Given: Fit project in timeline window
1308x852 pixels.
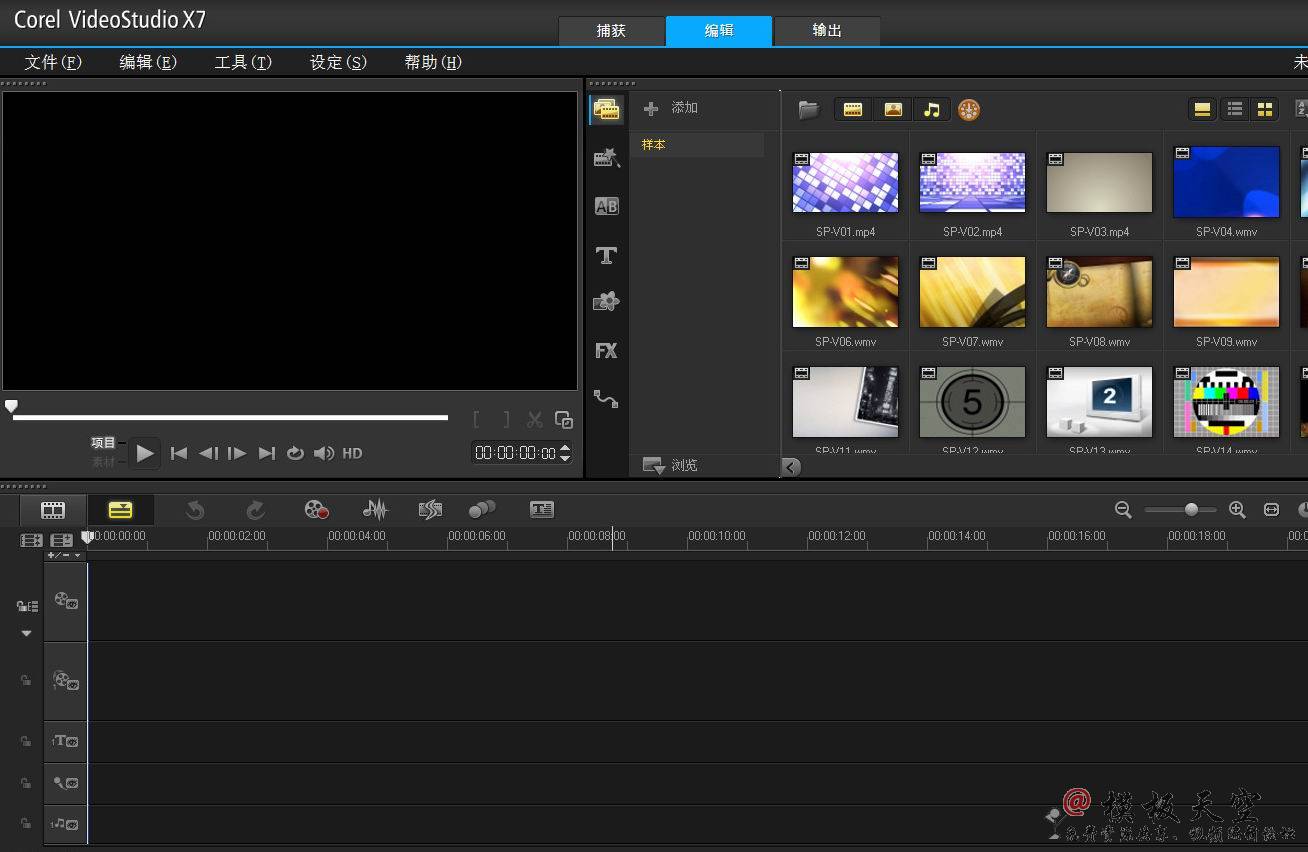Looking at the screenshot, I should tap(1271, 510).
